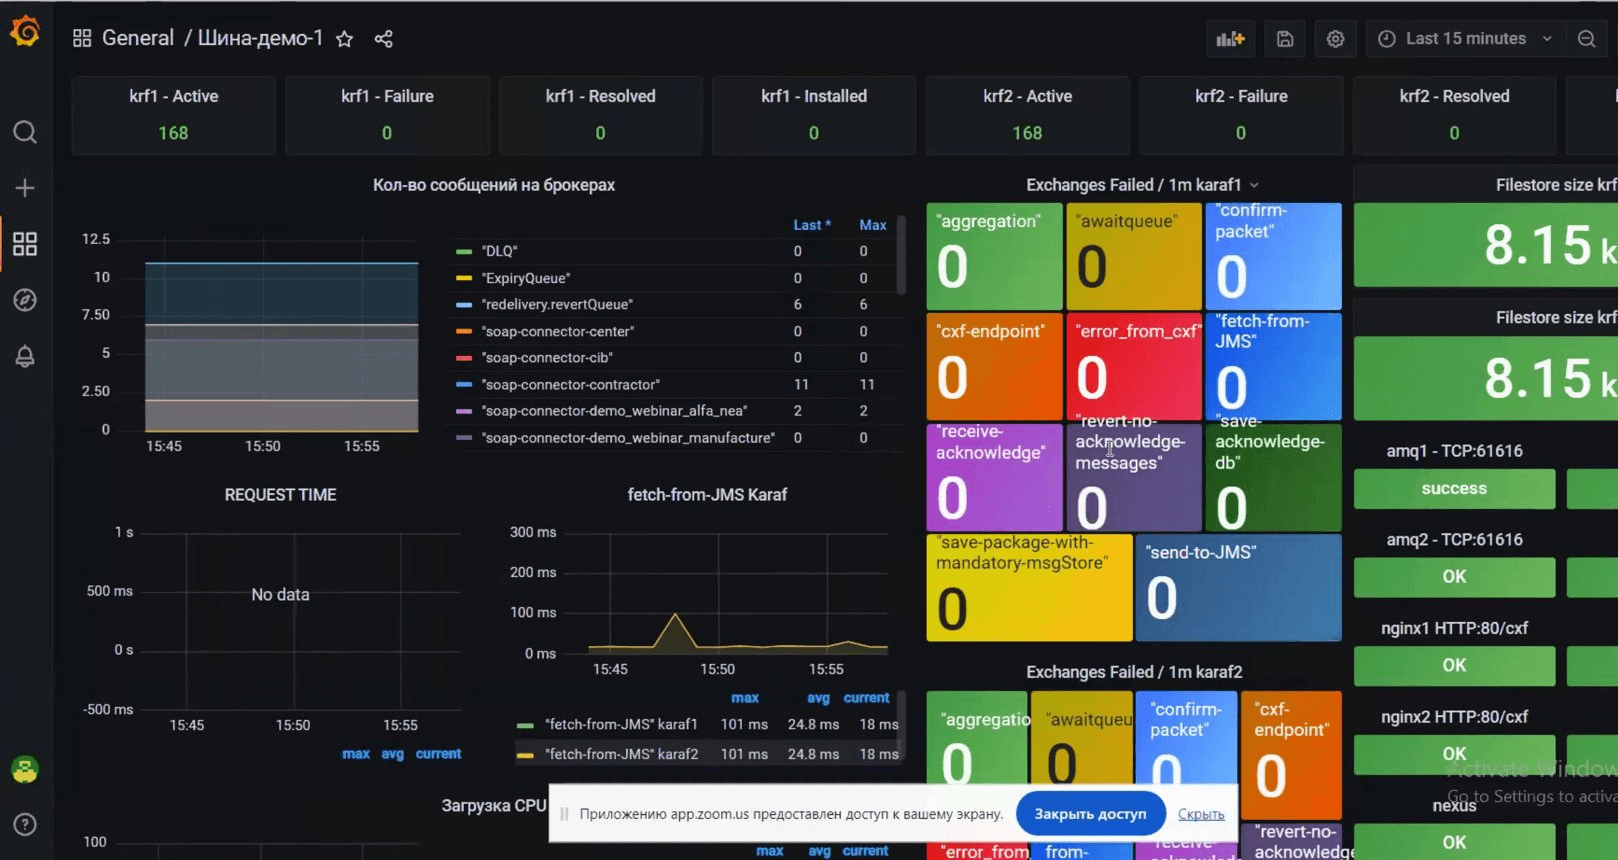Viewport: 1618px width, 860px height.
Task: Open the Alerting bell icon
Action: point(25,356)
